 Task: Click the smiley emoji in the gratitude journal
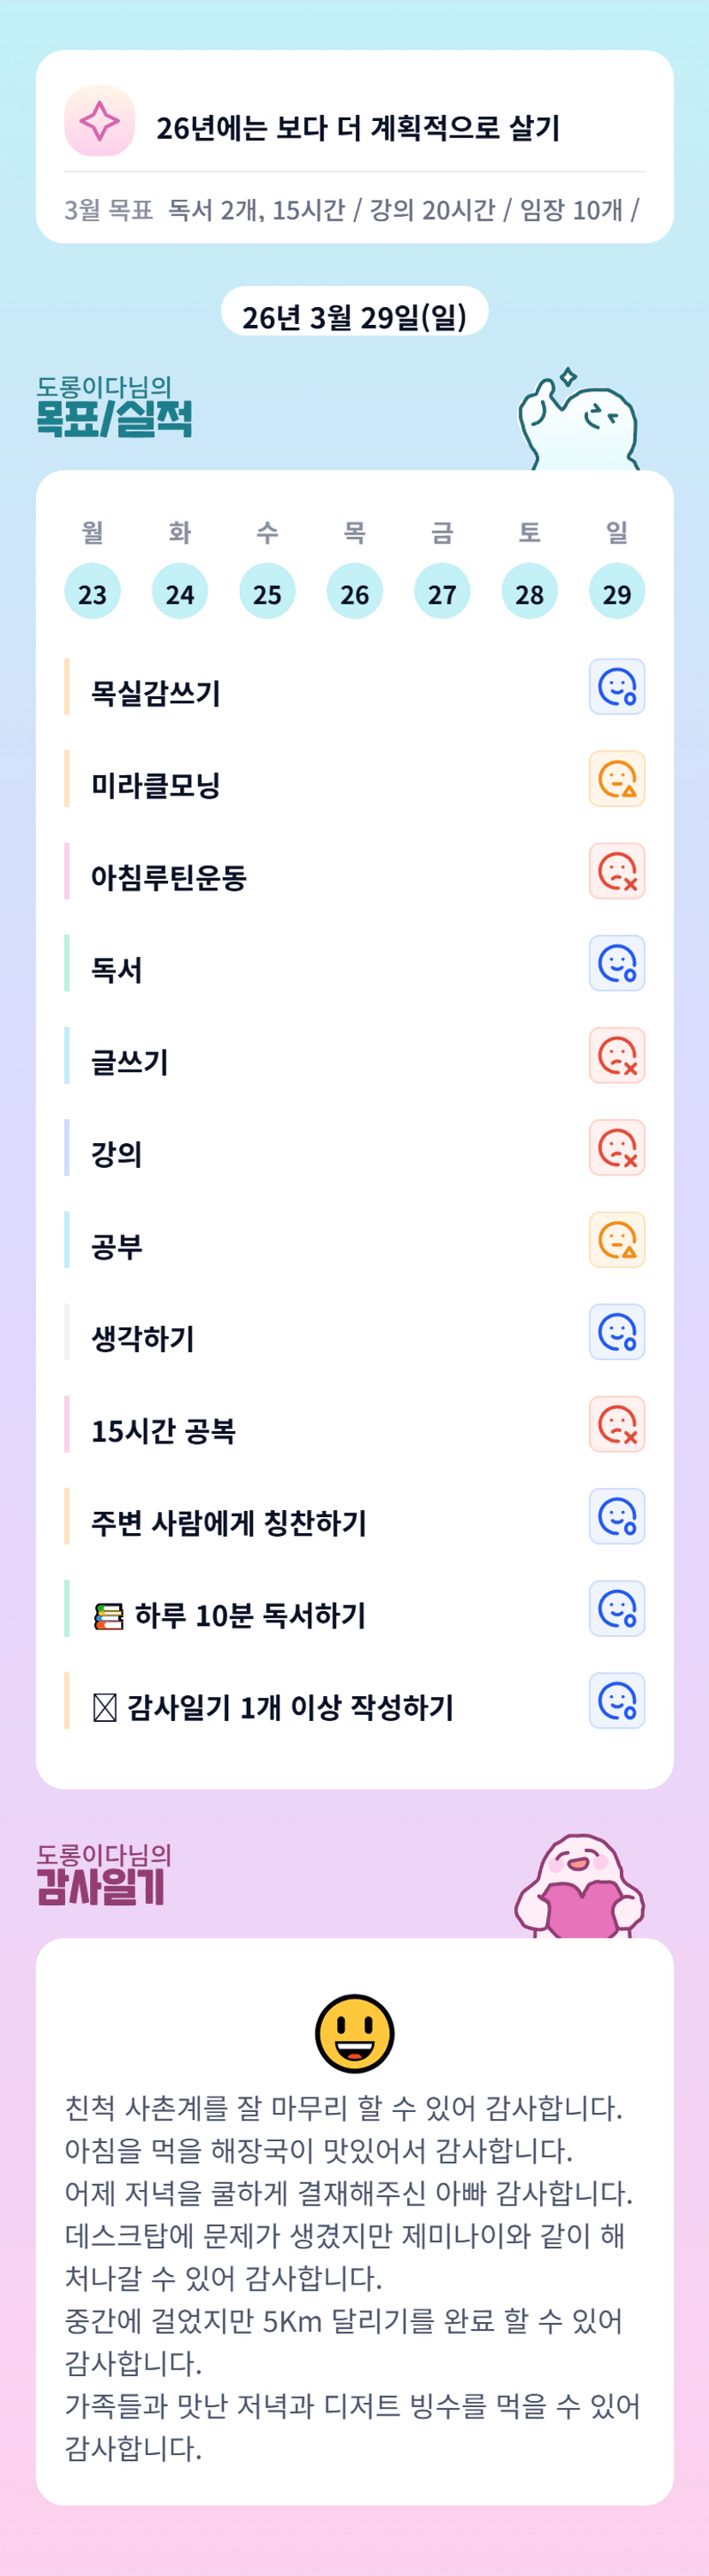point(354,2033)
